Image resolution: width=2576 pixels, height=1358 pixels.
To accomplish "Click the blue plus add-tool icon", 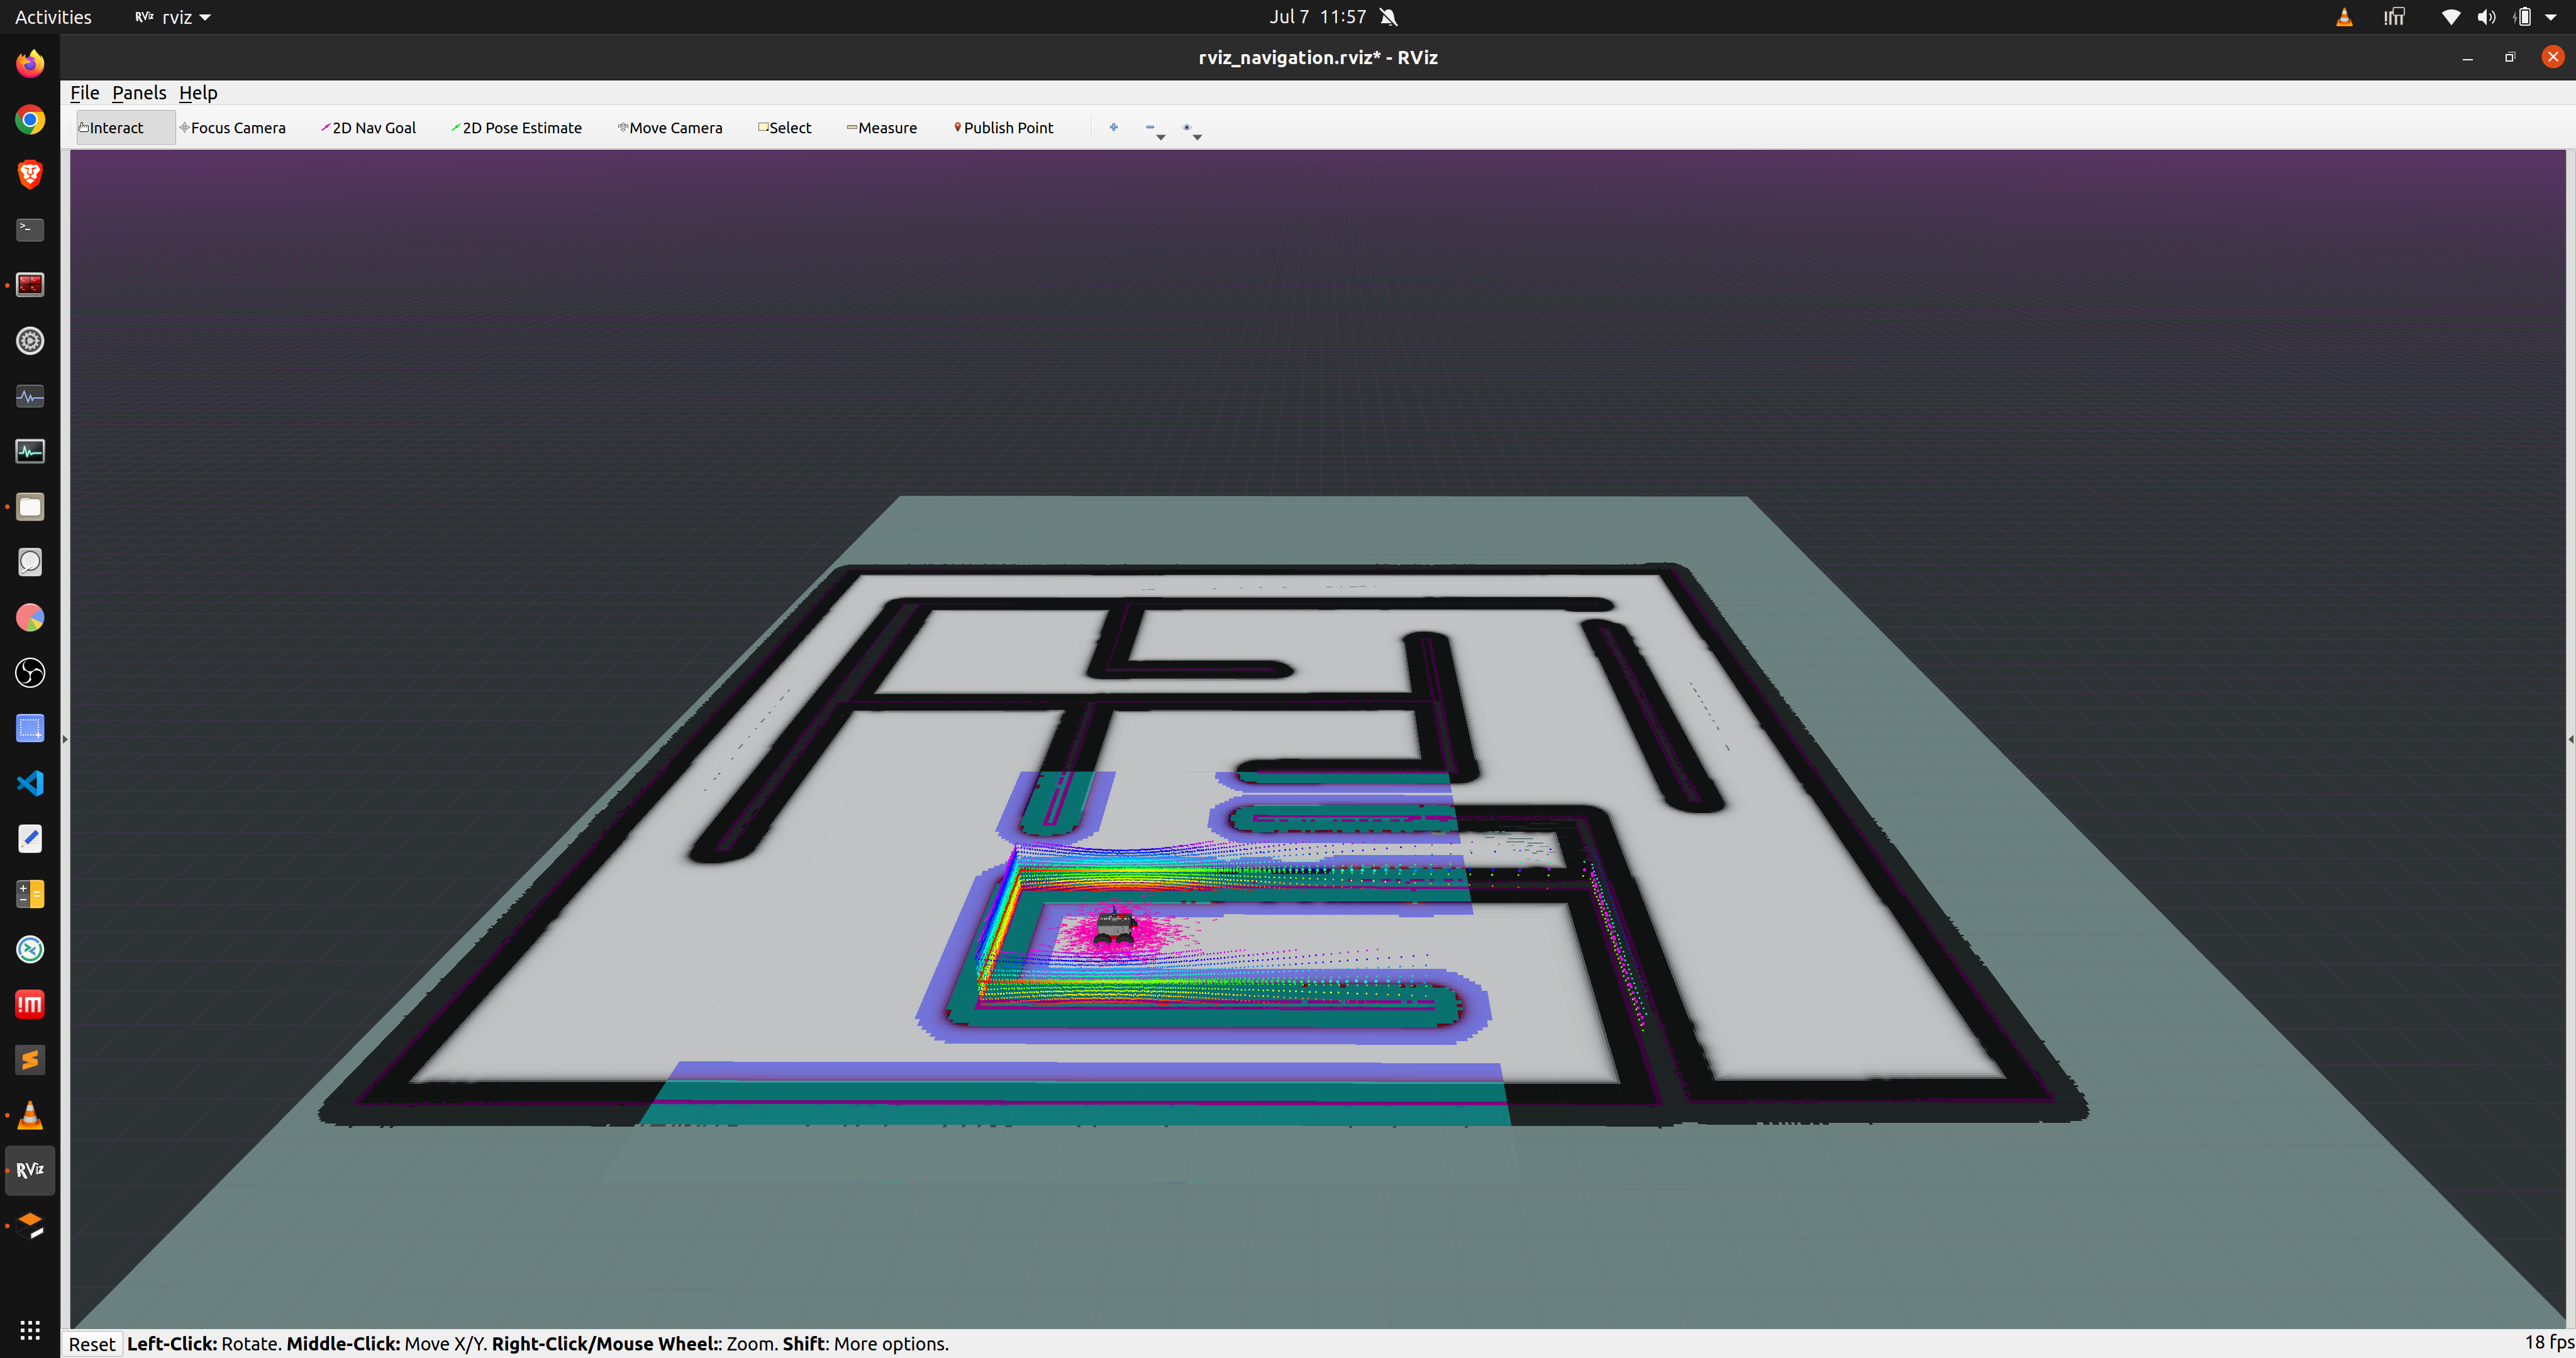I will 1113,128.
